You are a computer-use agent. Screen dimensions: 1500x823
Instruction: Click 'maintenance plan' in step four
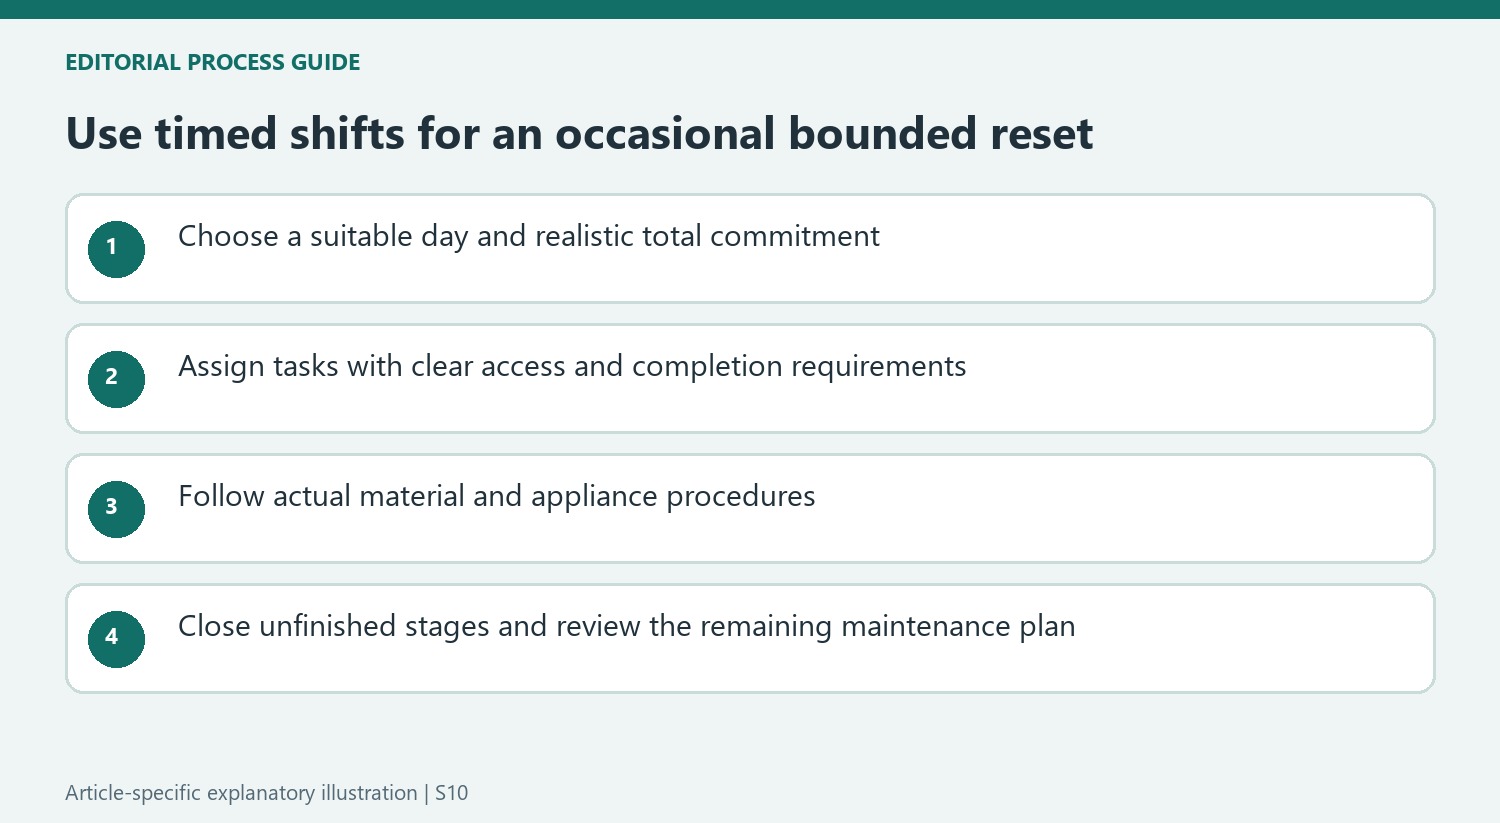pos(958,627)
